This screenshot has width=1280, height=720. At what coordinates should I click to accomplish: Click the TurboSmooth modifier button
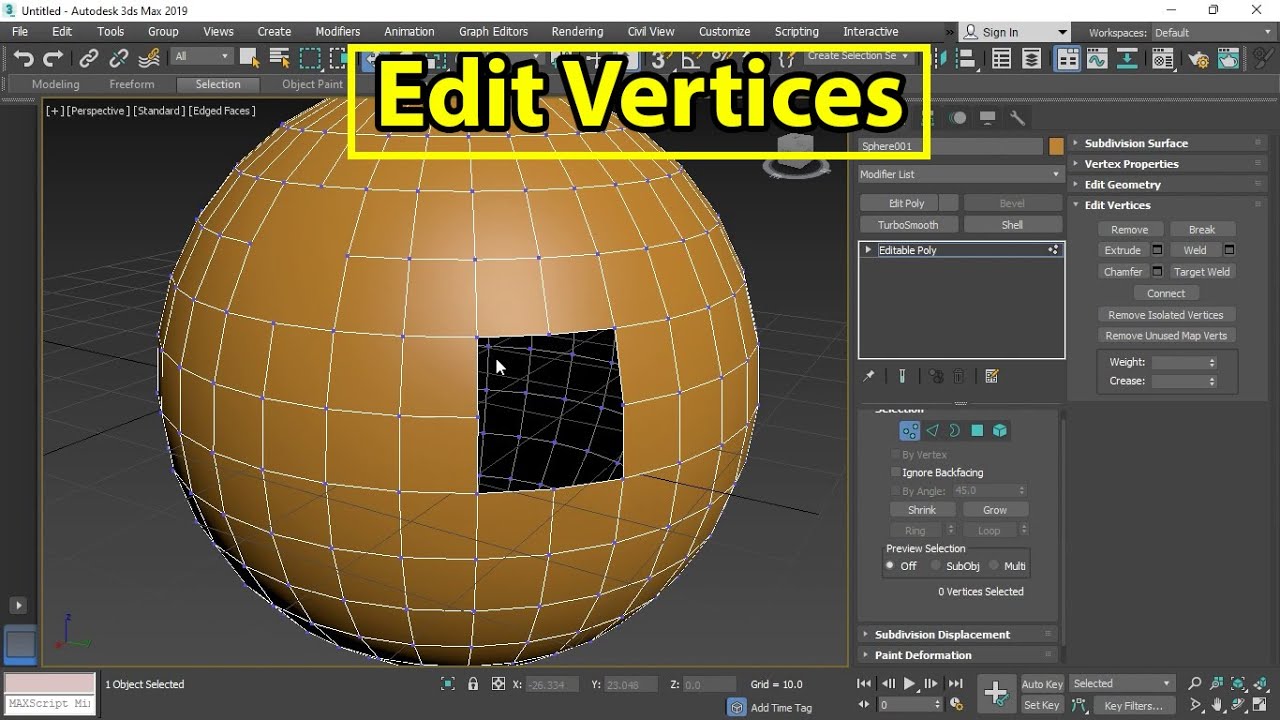[x=908, y=225]
